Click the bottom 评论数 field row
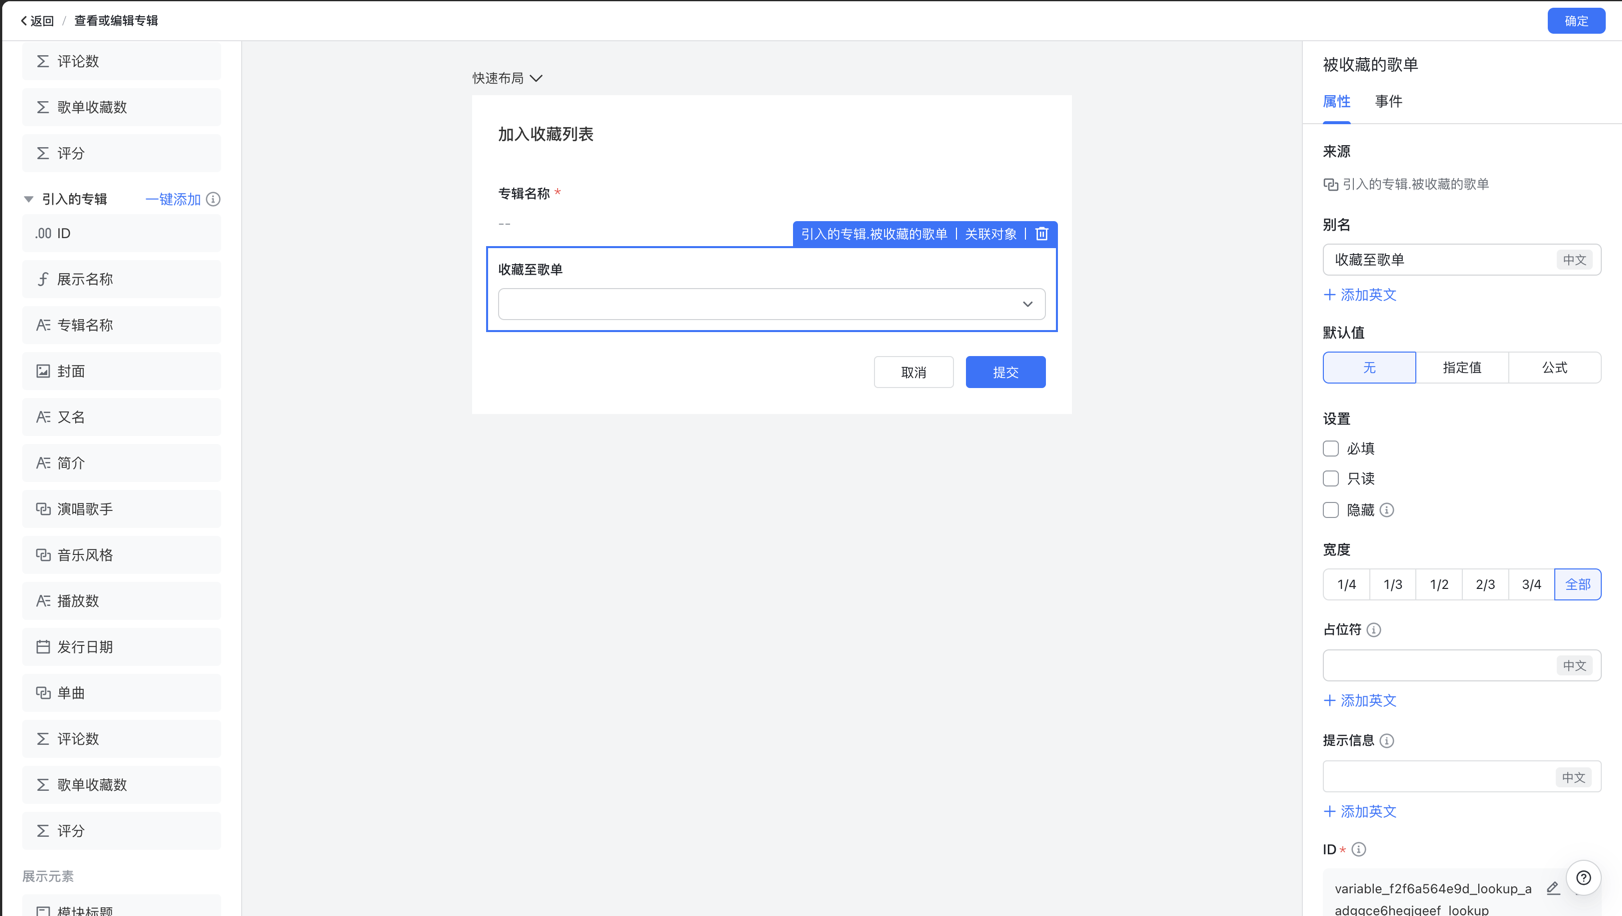Image resolution: width=1622 pixels, height=916 pixels. (x=122, y=739)
